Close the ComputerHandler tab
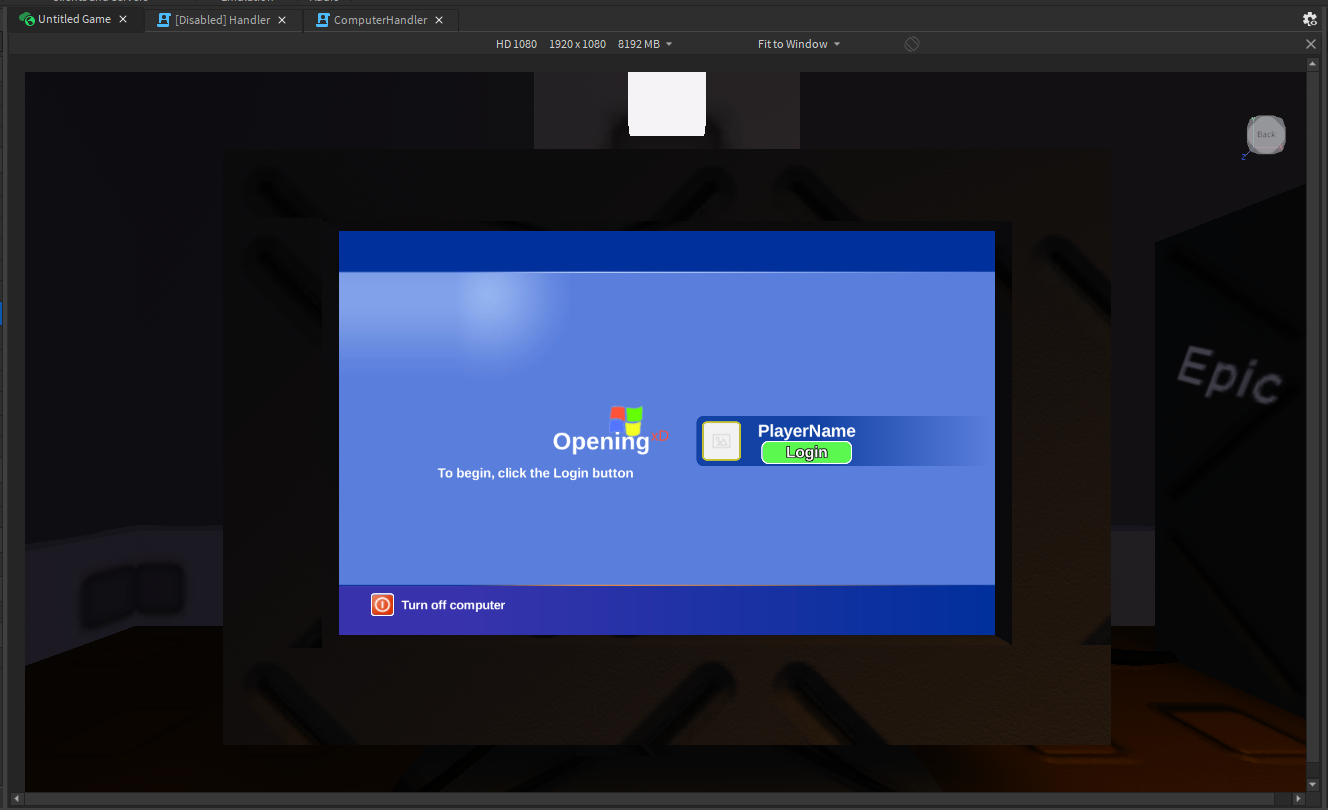 [x=439, y=20]
